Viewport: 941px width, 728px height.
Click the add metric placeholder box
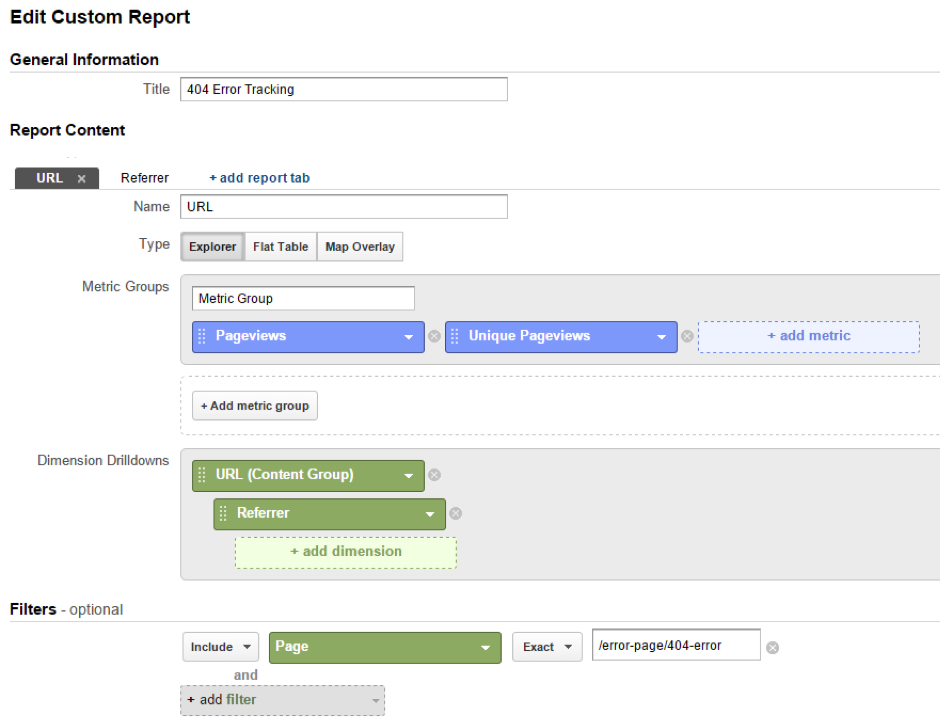(x=808, y=337)
